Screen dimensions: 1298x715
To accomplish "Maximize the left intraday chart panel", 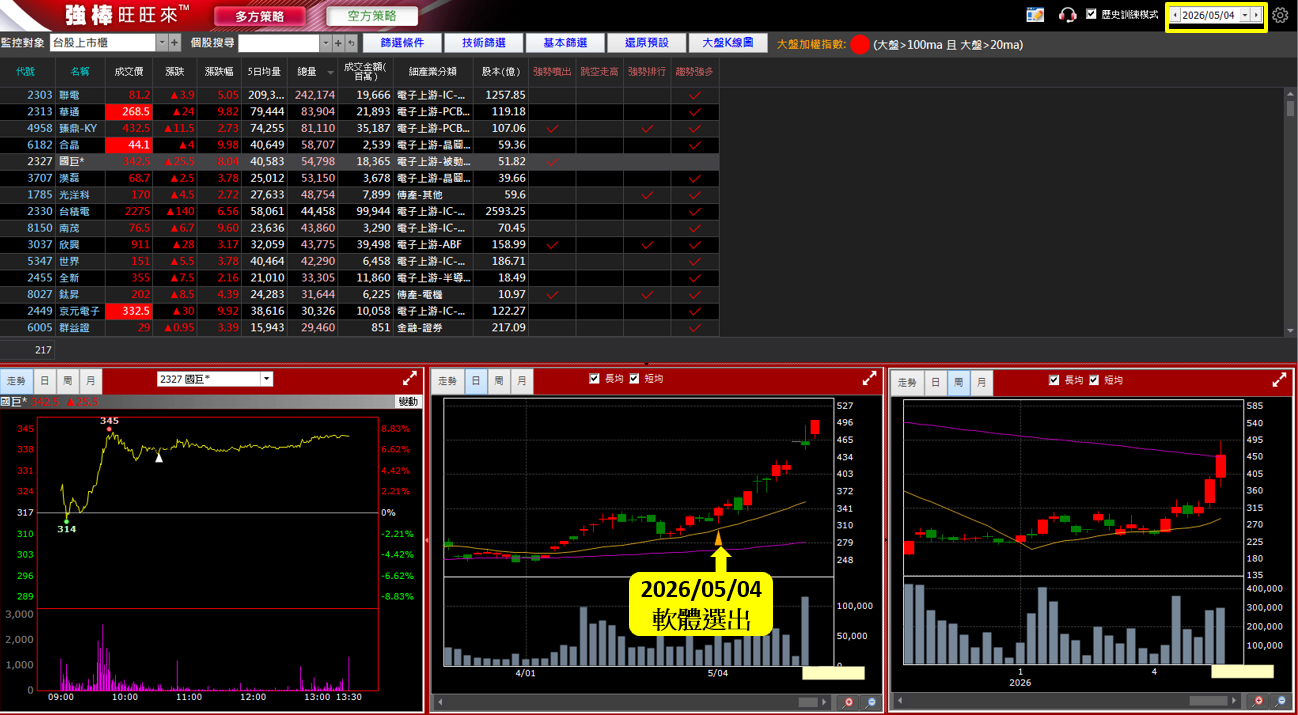I will point(410,379).
